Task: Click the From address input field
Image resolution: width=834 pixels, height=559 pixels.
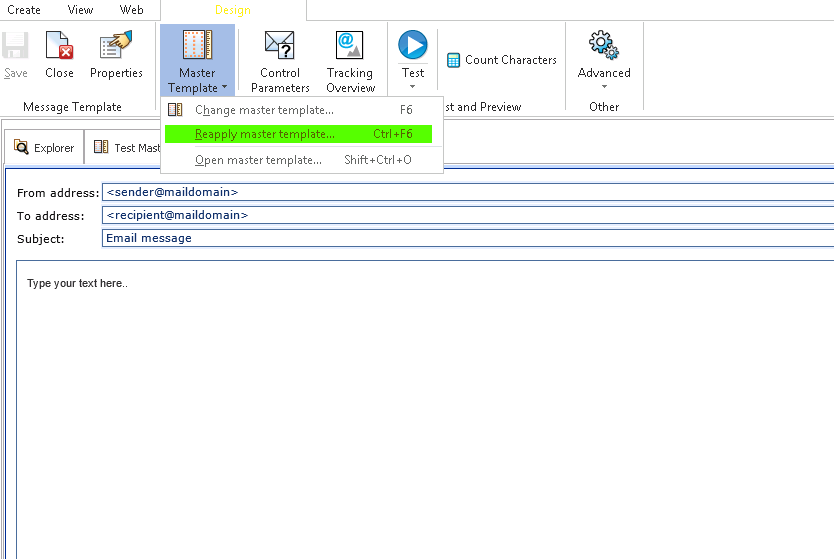Action: 468,192
